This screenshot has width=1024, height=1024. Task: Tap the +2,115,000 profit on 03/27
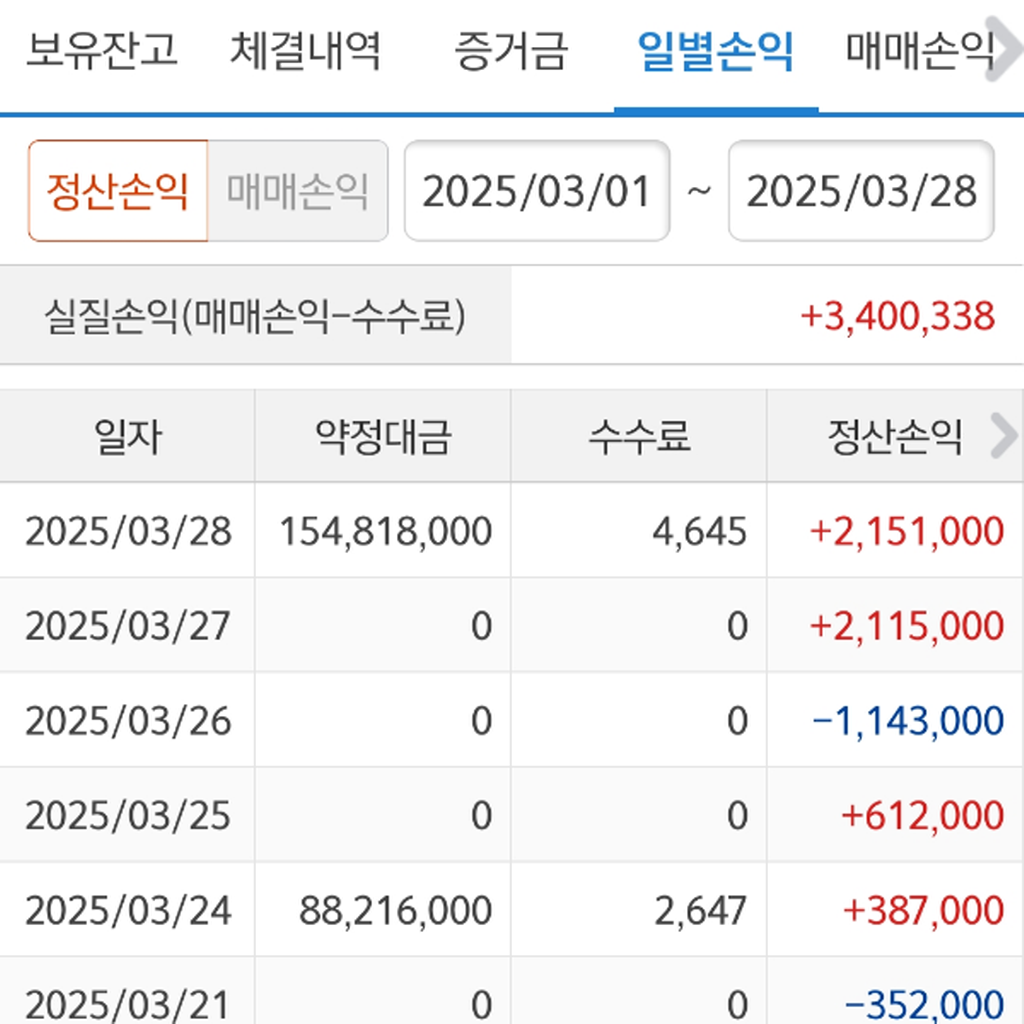tap(906, 626)
